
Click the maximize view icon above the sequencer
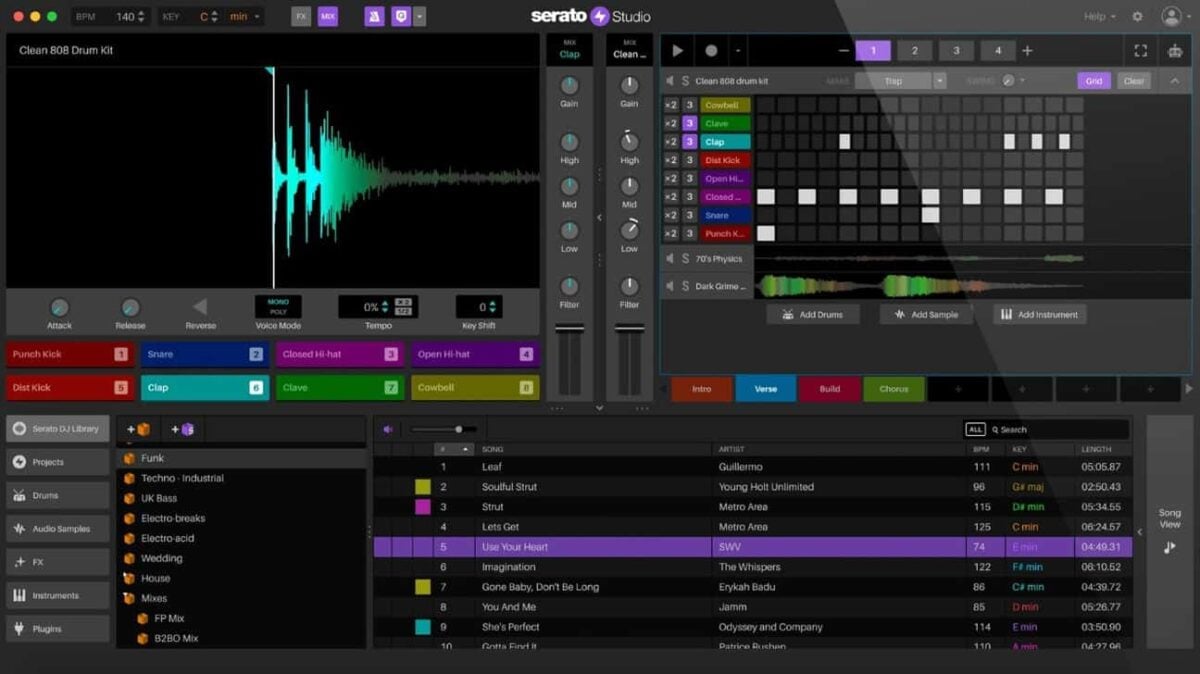click(x=1142, y=49)
